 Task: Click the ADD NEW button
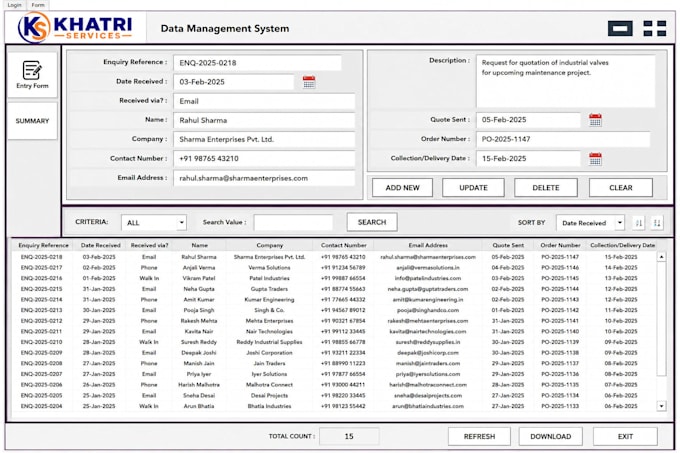pyautogui.click(x=402, y=188)
